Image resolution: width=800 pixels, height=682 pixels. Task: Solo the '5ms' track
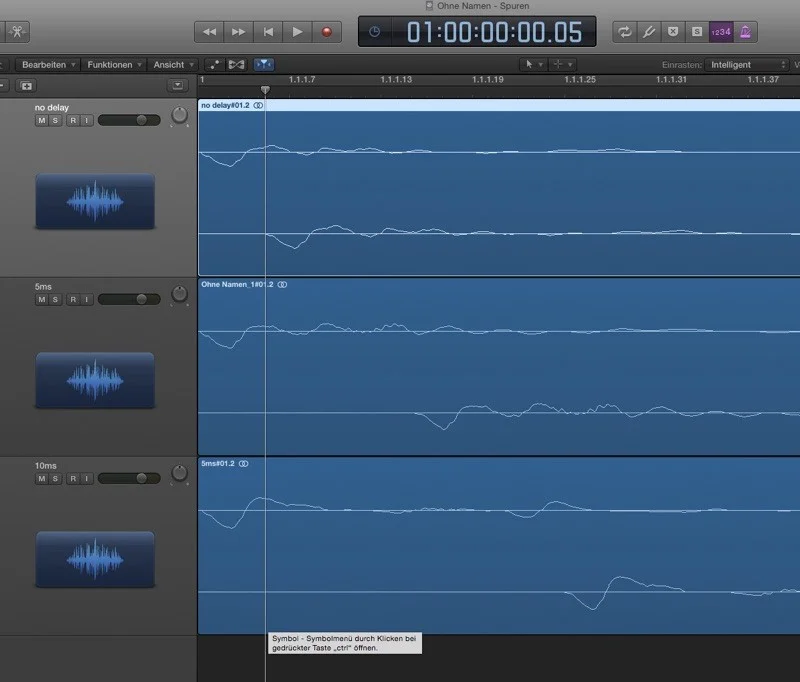point(56,299)
